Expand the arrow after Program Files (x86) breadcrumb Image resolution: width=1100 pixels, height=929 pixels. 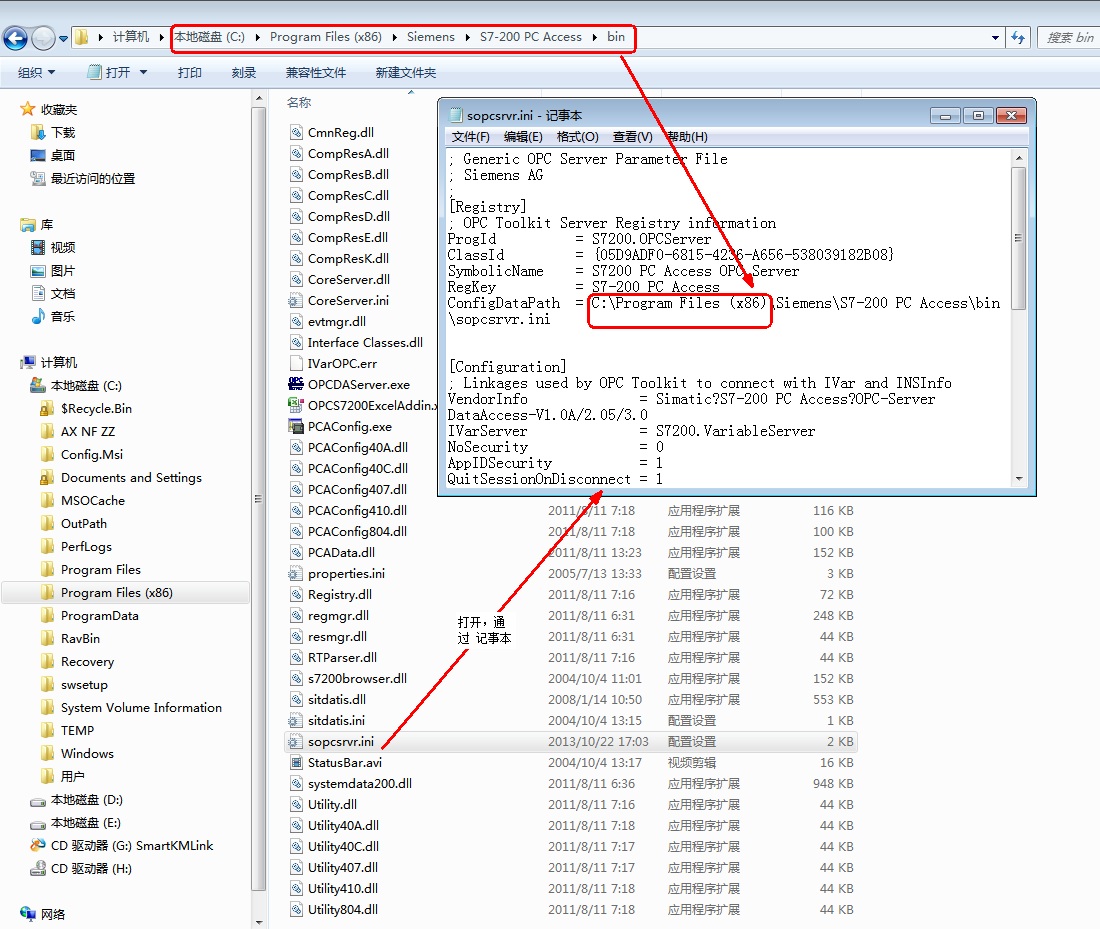(394, 37)
